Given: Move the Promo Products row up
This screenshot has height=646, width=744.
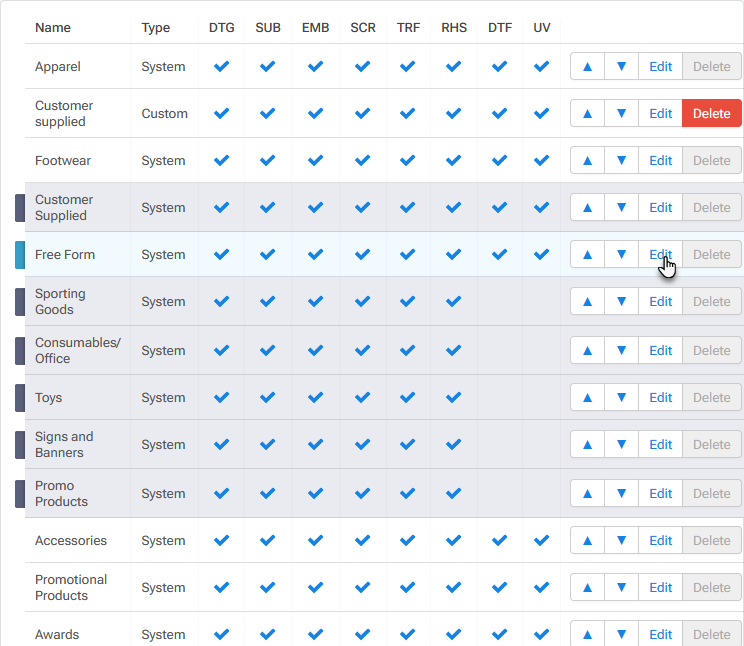Looking at the screenshot, I should click(587, 494).
